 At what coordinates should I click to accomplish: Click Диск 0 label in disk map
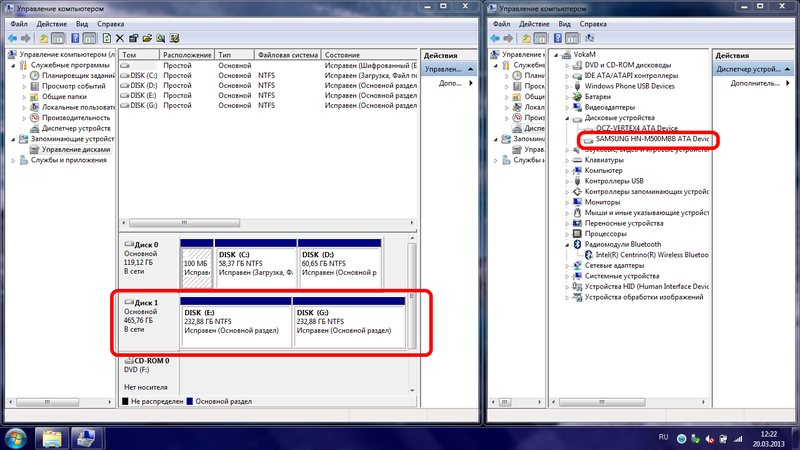tap(146, 245)
